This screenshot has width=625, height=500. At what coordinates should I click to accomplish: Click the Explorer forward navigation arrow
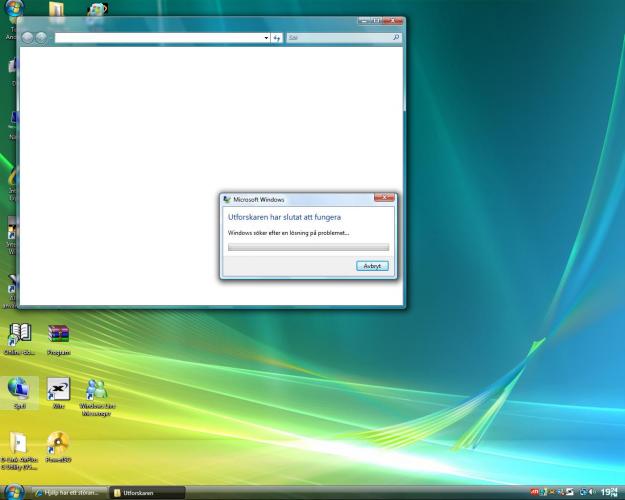pos(42,38)
